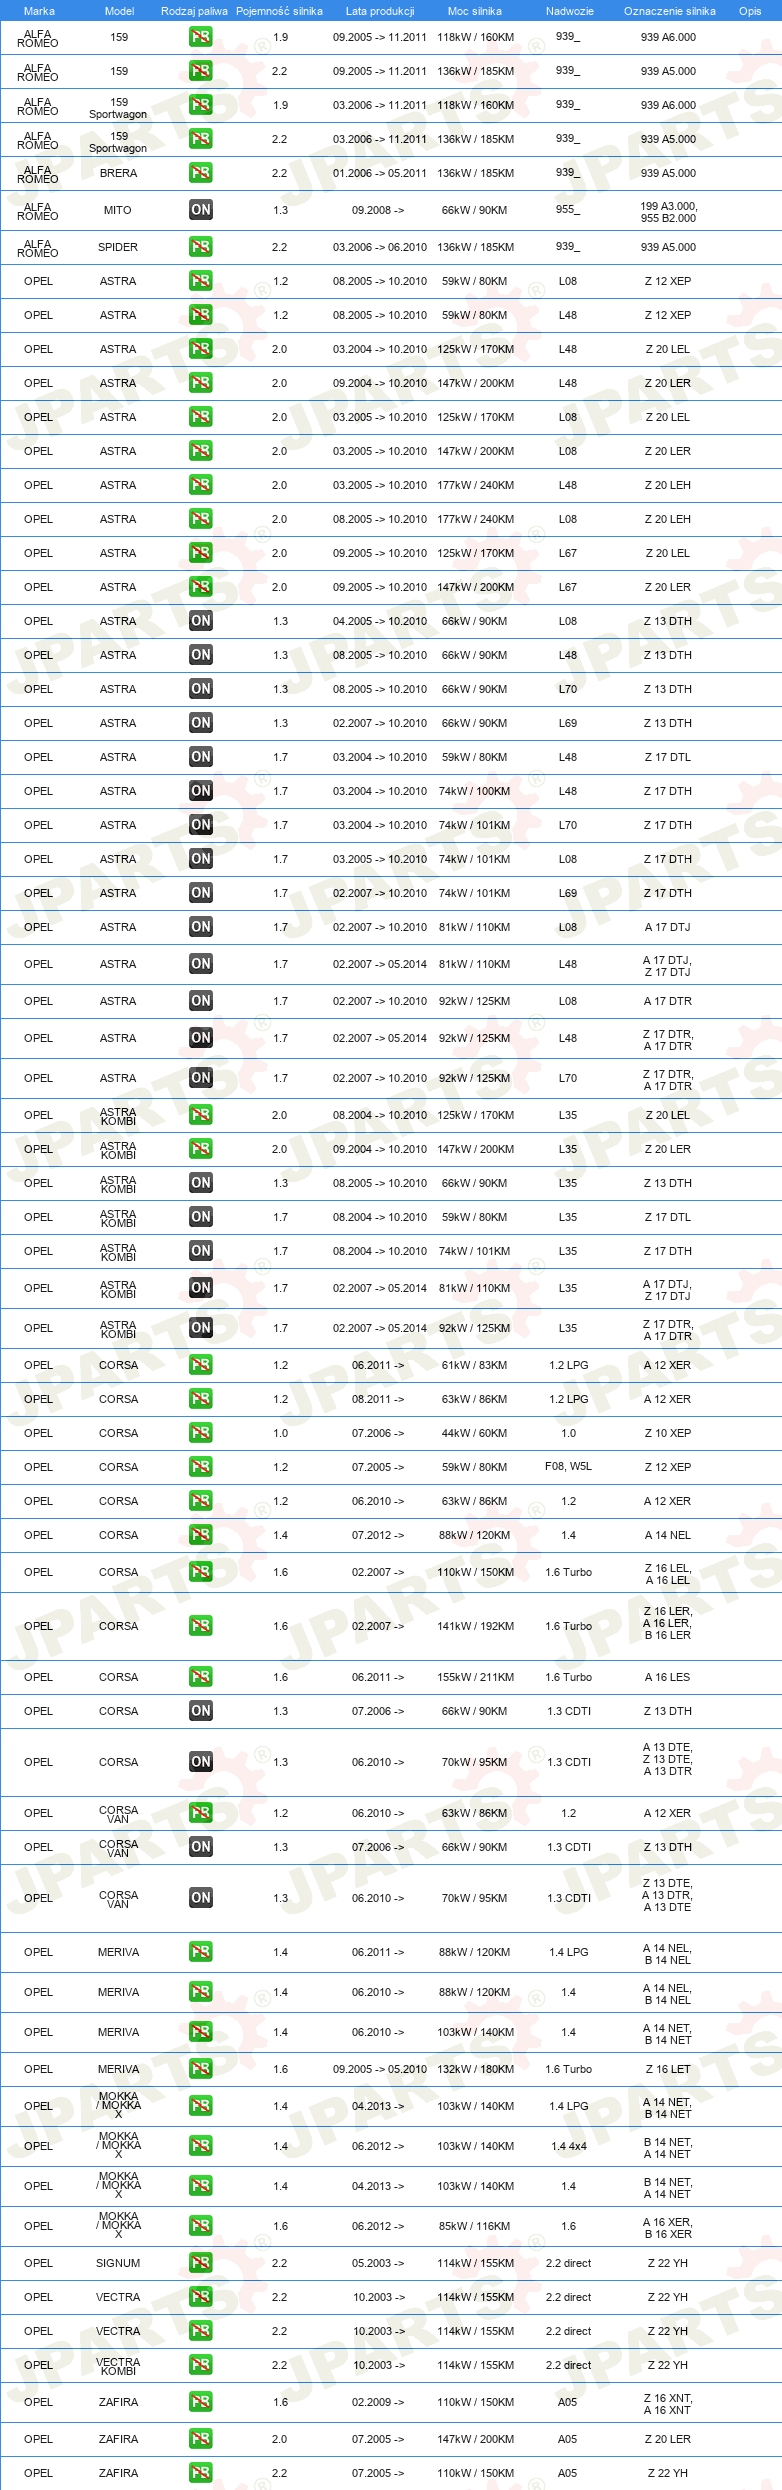Click the Lata produkcji column header
This screenshot has height=2490, width=782.
click(380, 11)
